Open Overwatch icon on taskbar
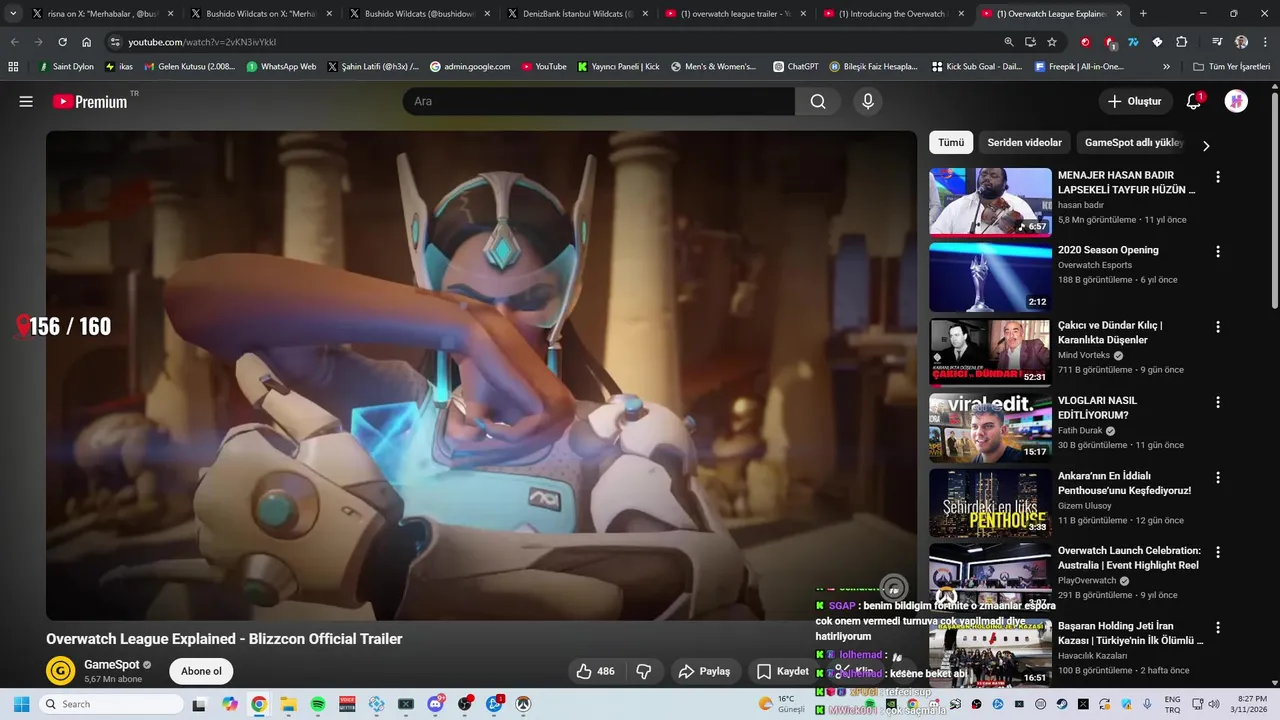1280x720 pixels. (x=522, y=704)
